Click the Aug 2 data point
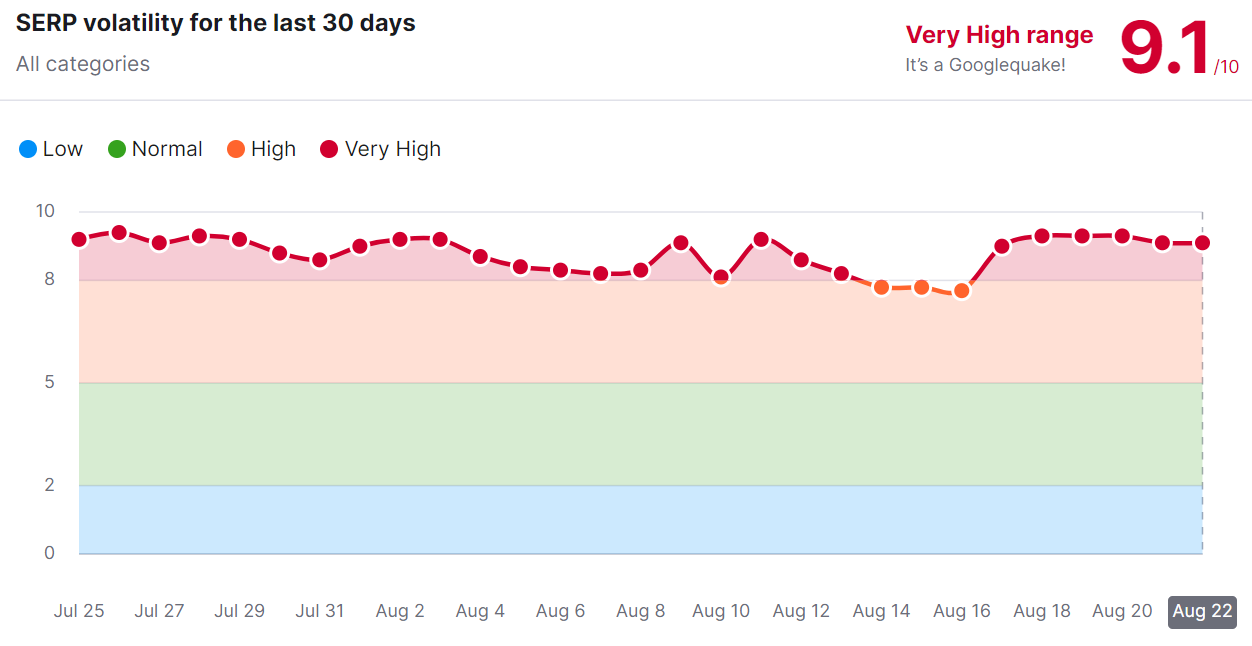This screenshot has width=1252, height=646. click(x=400, y=240)
